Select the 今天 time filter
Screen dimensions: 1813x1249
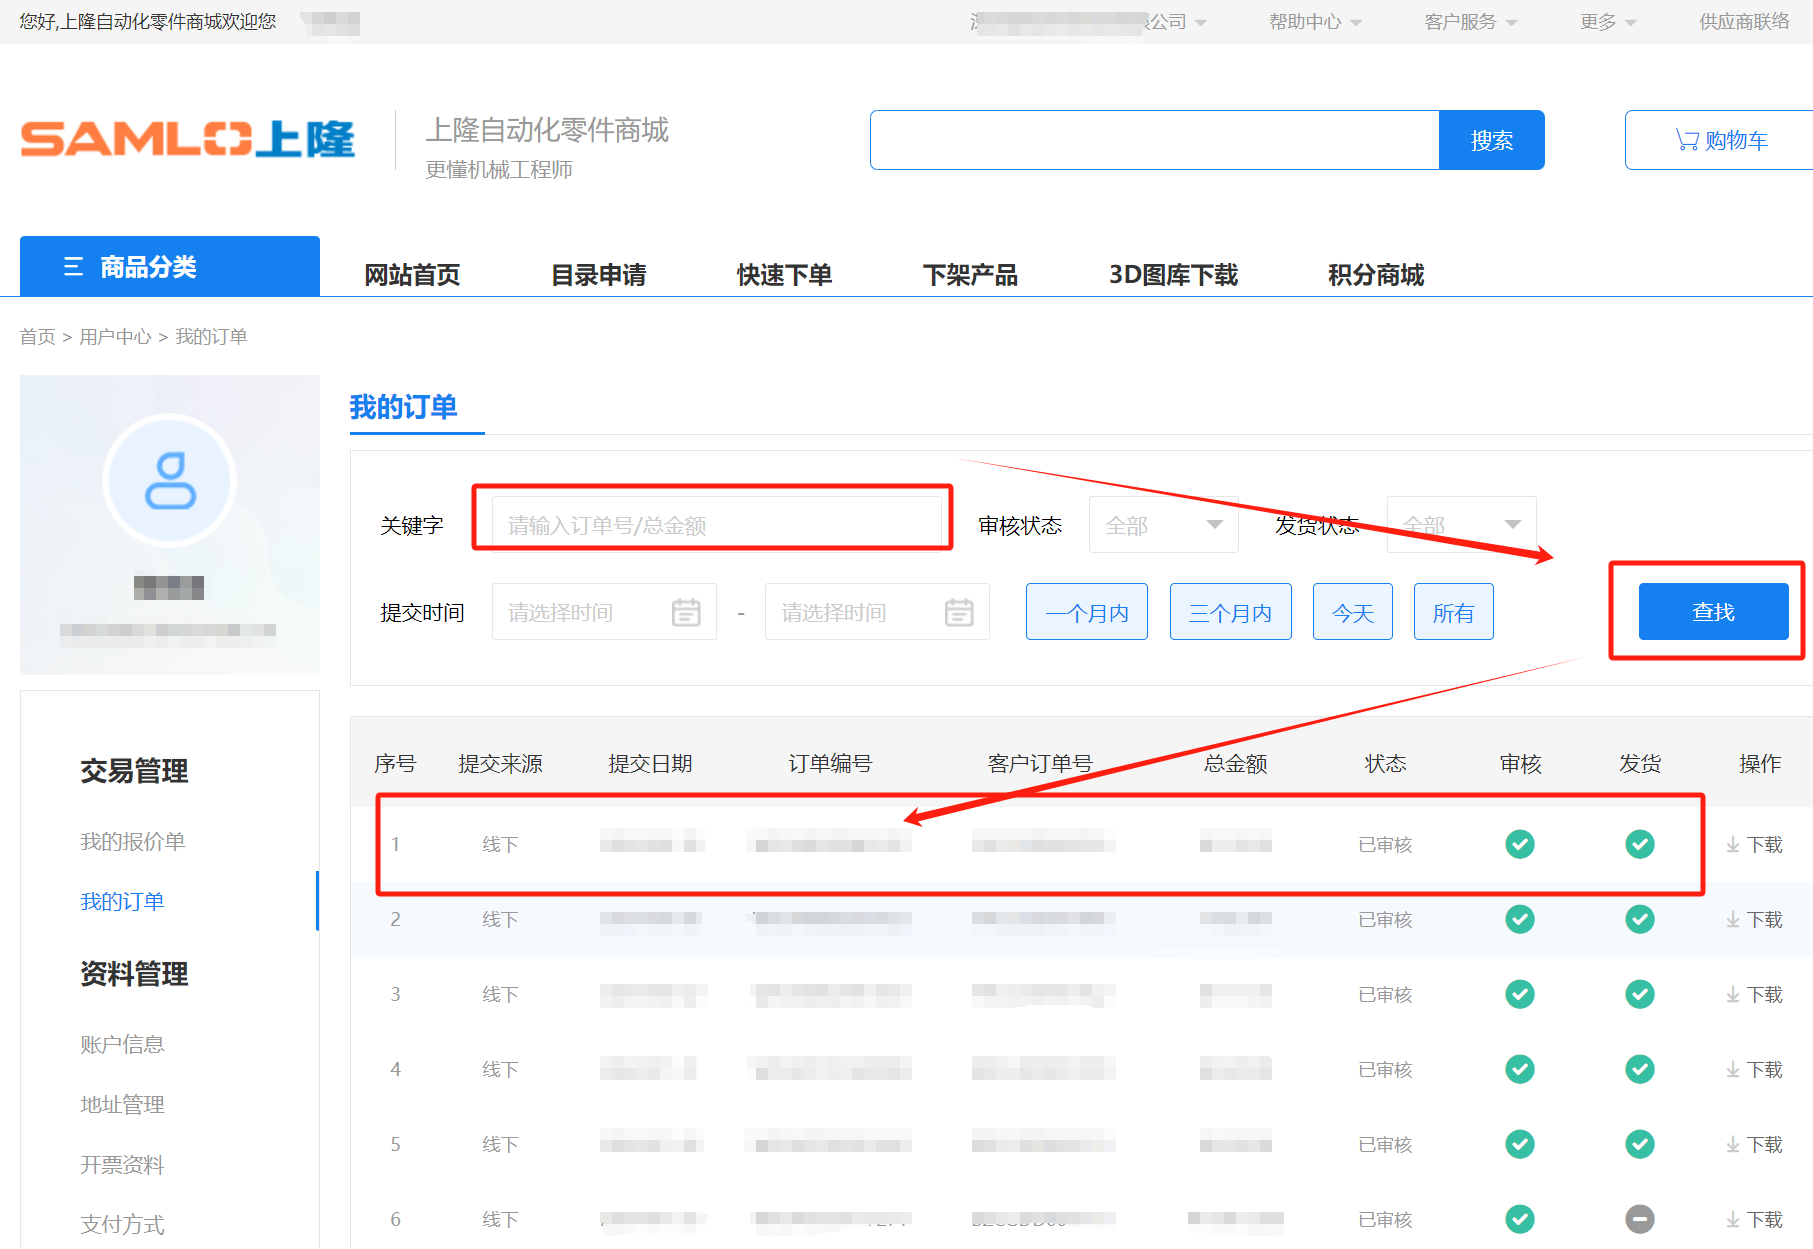1352,612
